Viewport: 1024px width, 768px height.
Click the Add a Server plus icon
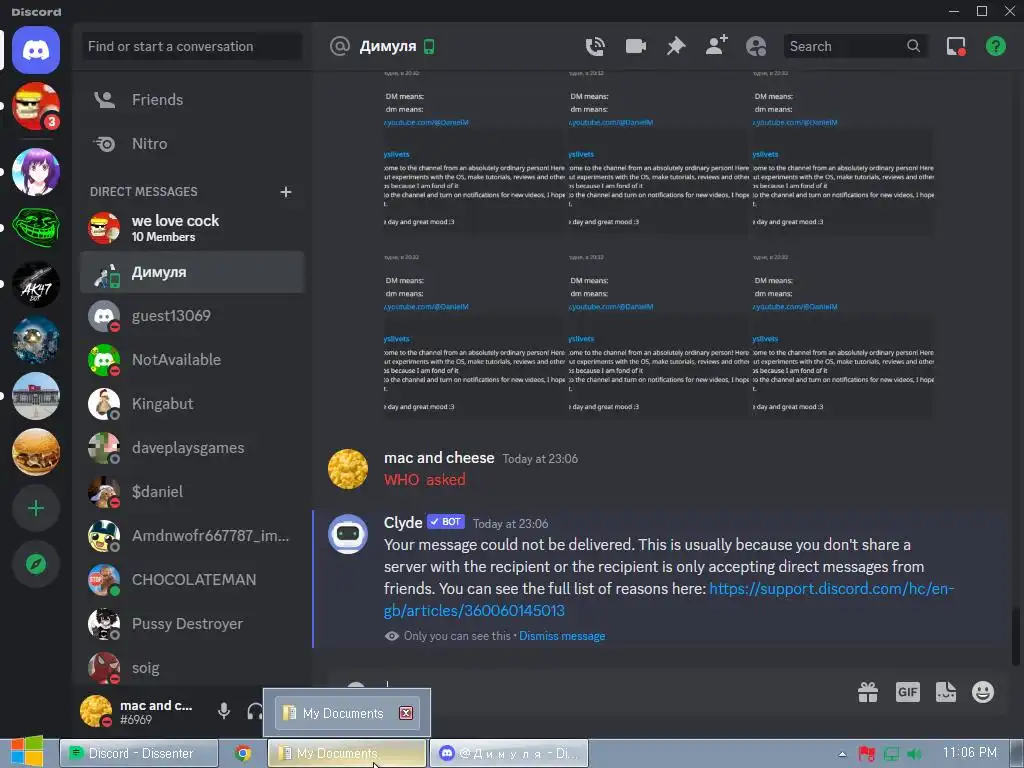click(36, 508)
